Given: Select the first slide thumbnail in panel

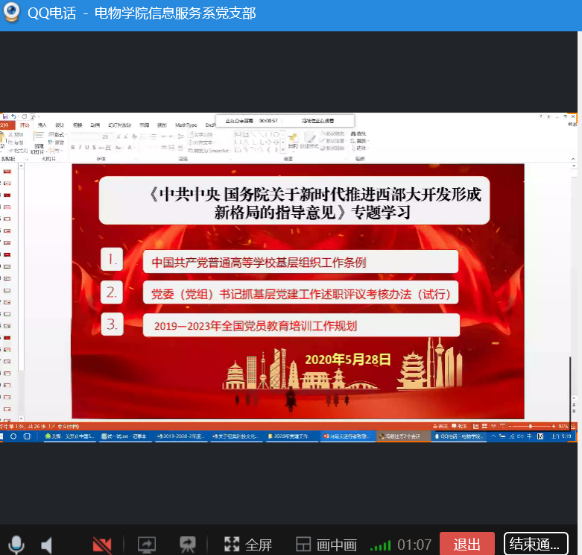Looking at the screenshot, I should click(x=7, y=172).
